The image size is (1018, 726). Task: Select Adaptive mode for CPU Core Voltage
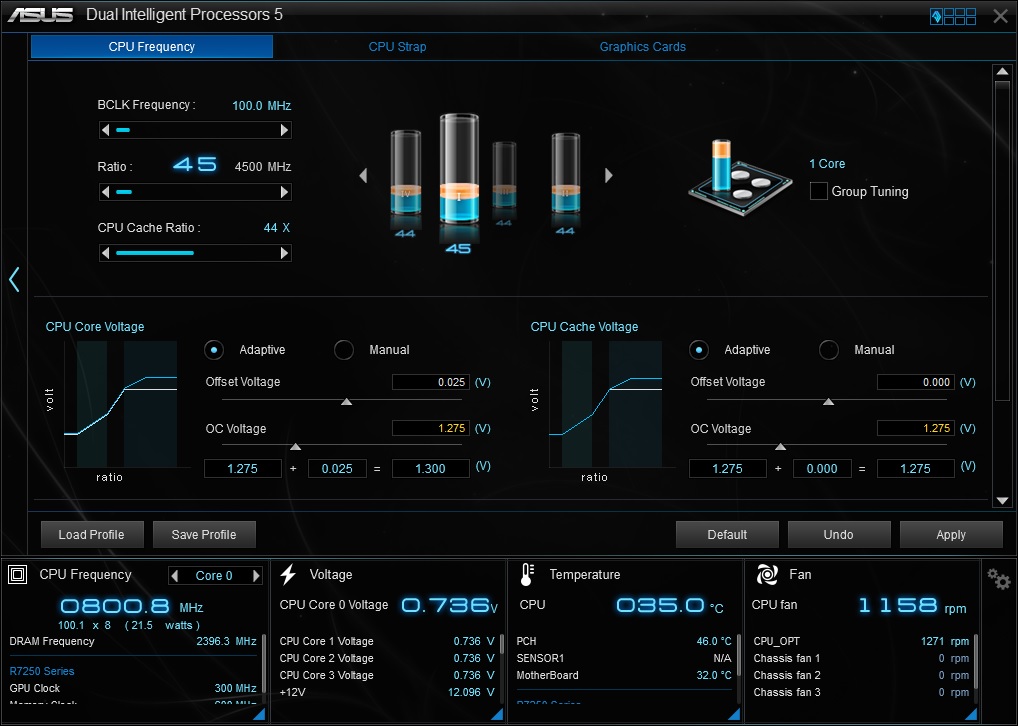click(x=214, y=350)
